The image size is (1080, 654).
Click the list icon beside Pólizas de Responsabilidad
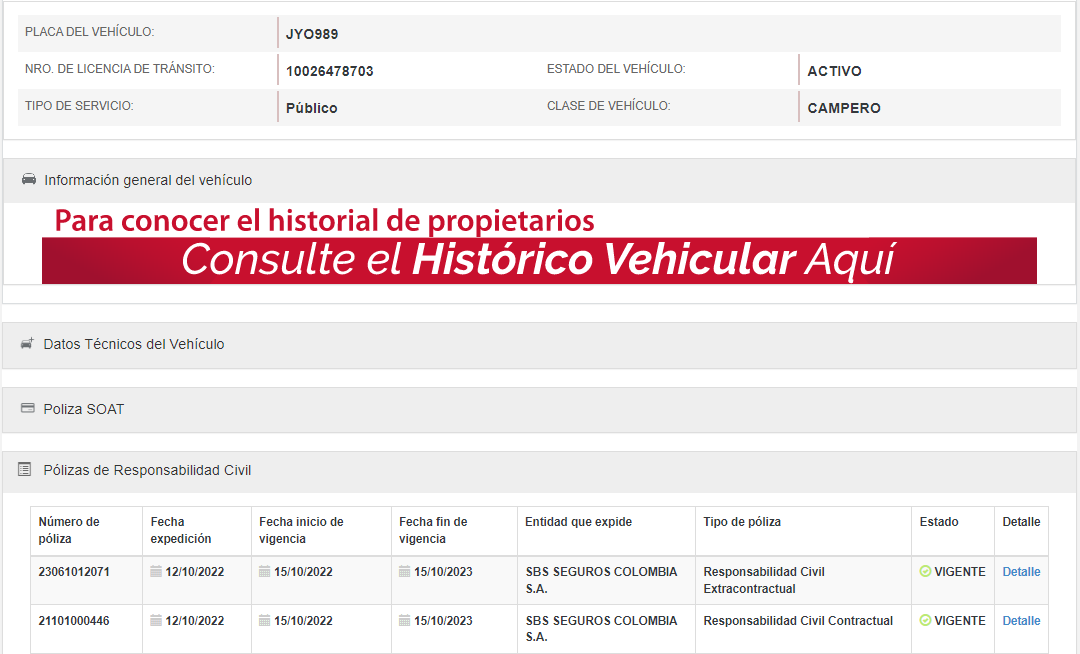[x=26, y=470]
